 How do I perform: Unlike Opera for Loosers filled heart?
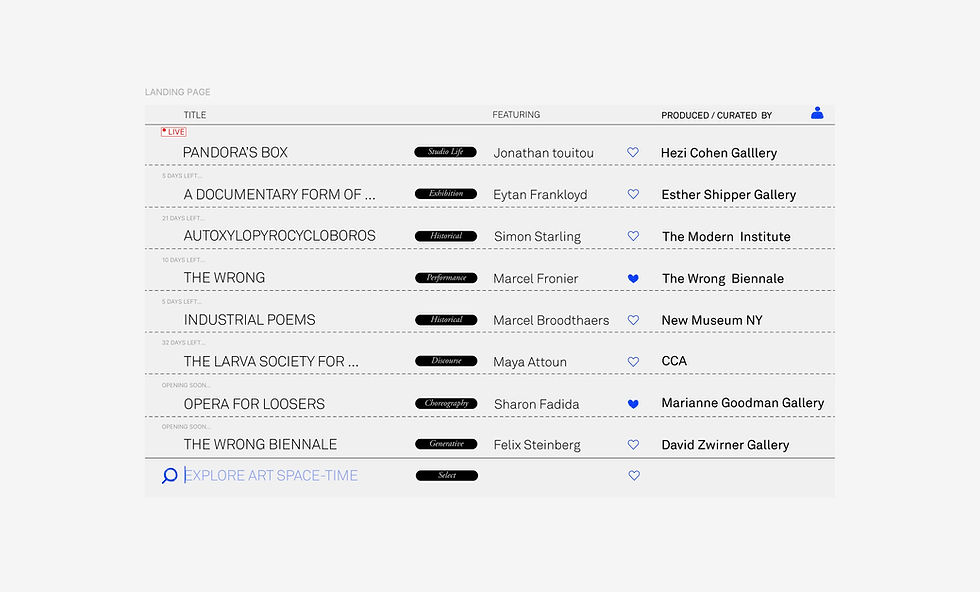click(x=633, y=404)
